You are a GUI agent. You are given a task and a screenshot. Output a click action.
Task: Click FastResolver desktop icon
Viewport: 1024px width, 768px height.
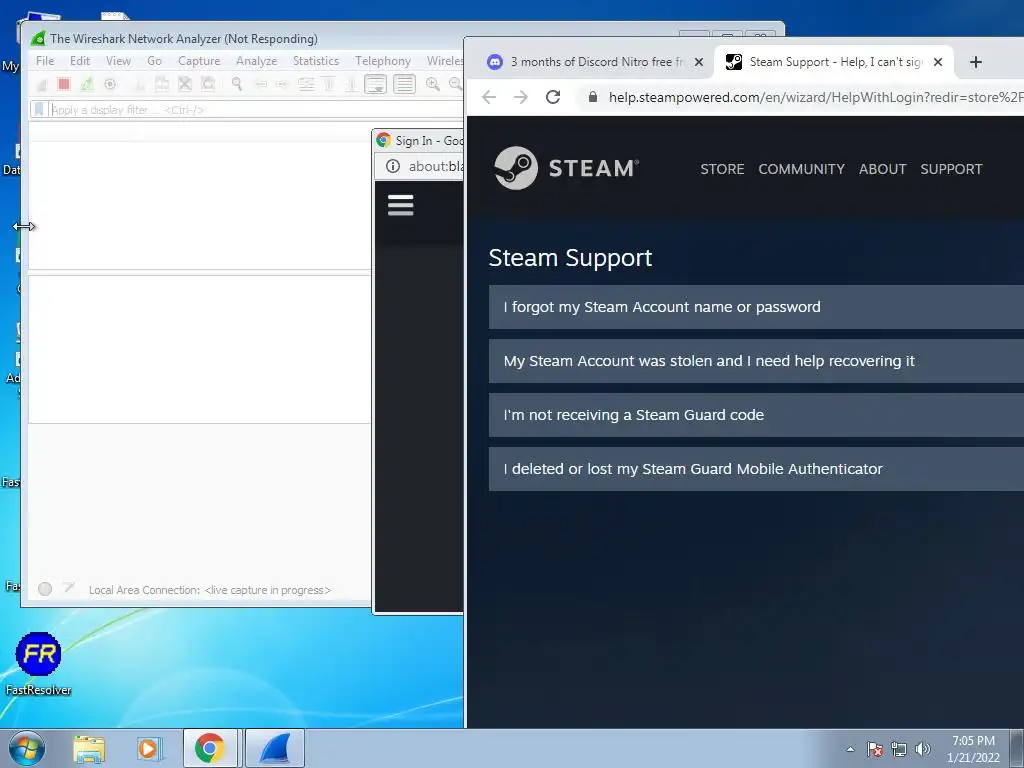pyautogui.click(x=39, y=664)
